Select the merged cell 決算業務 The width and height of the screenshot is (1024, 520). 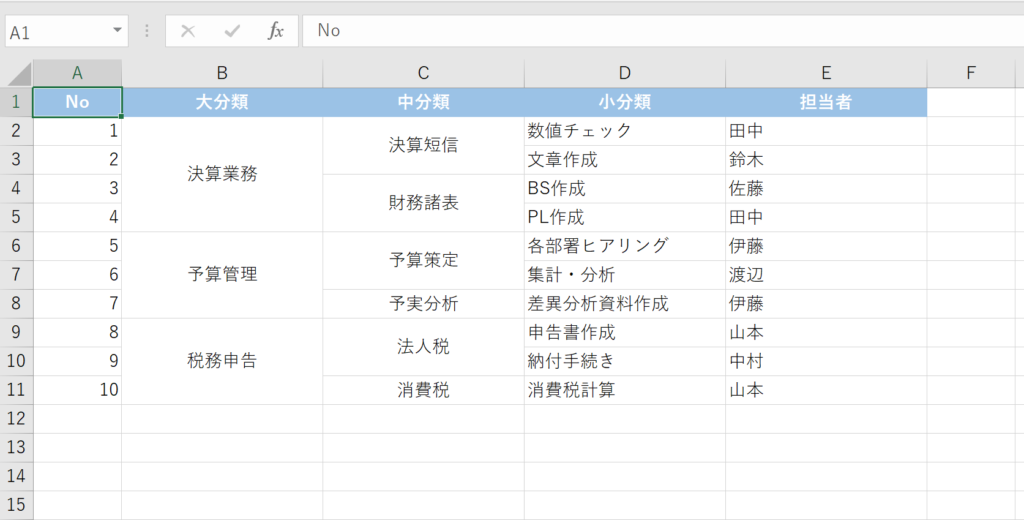pos(222,174)
